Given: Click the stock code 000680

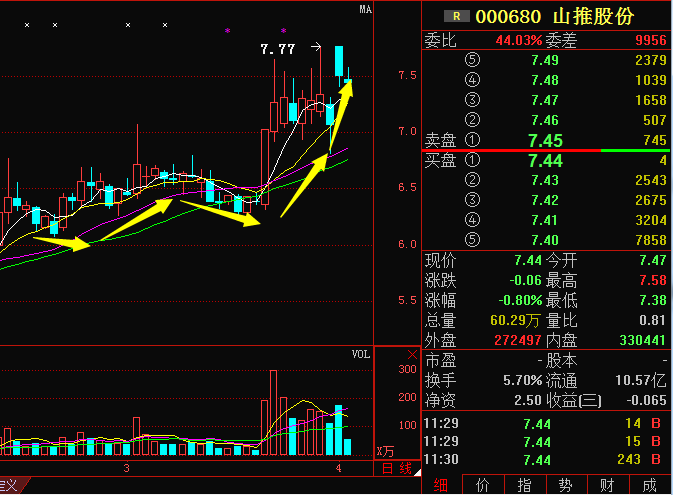Looking at the screenshot, I should 508,16.
